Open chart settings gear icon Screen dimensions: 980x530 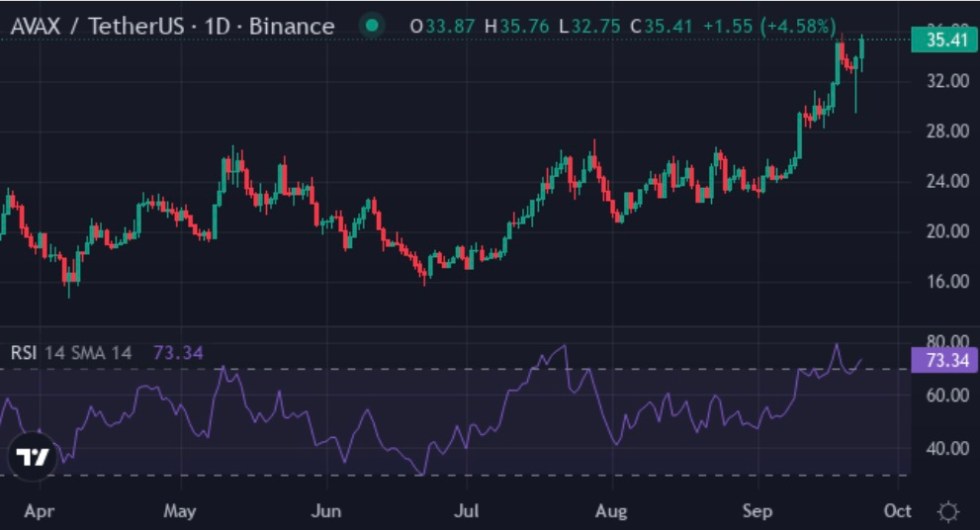click(x=948, y=512)
